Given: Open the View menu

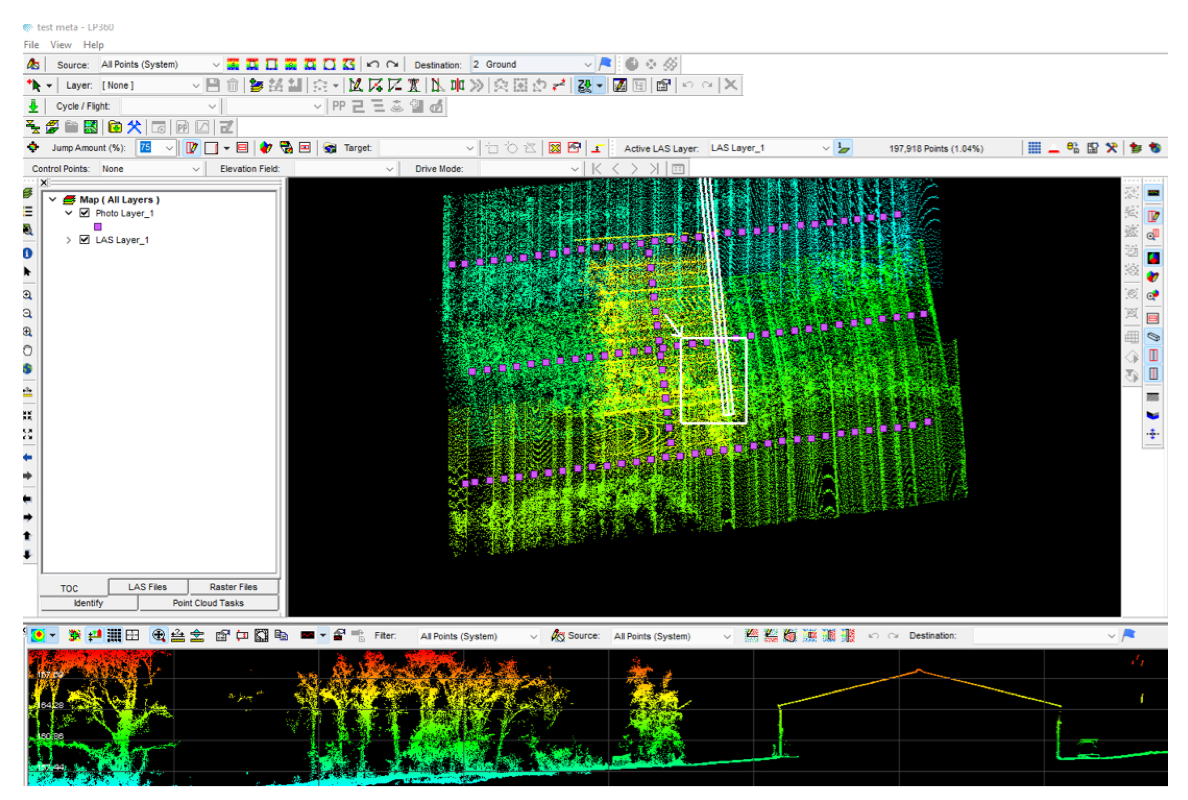Looking at the screenshot, I should 61,45.
